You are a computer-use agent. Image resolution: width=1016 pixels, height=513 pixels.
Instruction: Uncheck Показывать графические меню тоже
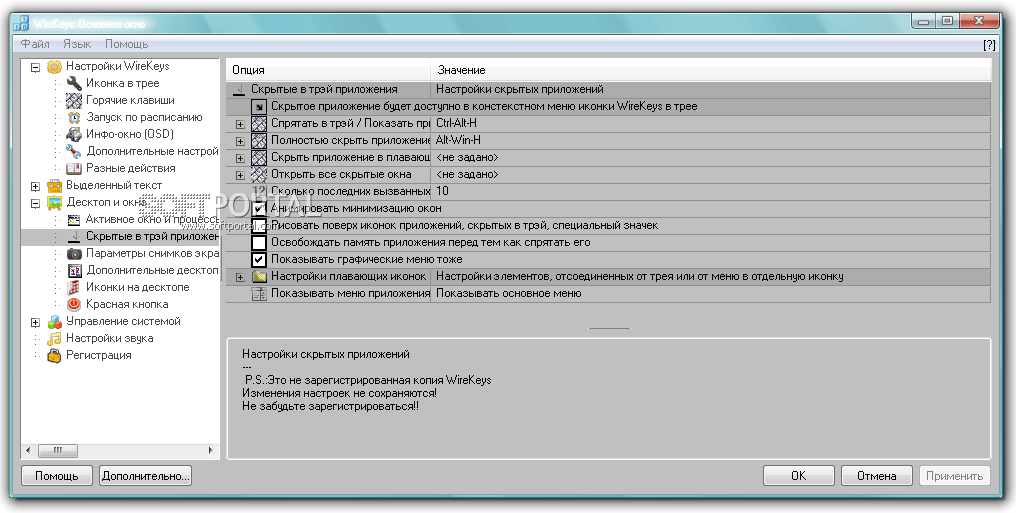(x=259, y=260)
